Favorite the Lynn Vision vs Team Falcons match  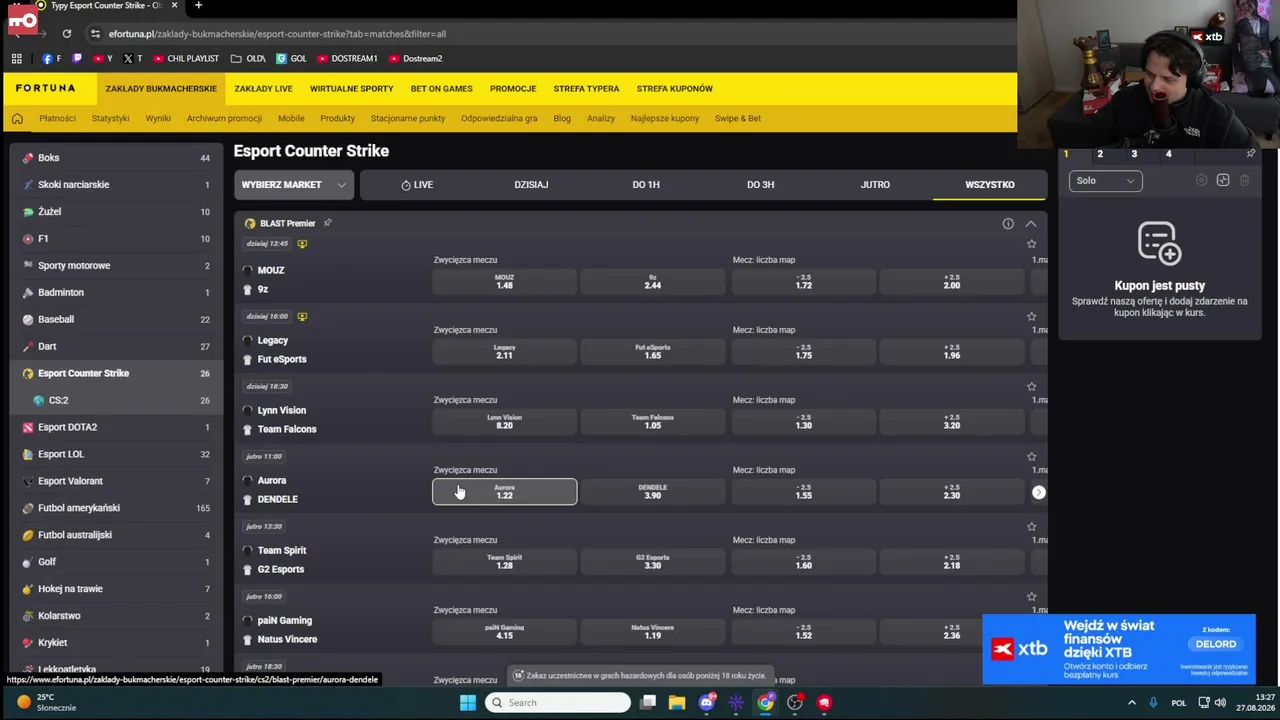(1032, 386)
